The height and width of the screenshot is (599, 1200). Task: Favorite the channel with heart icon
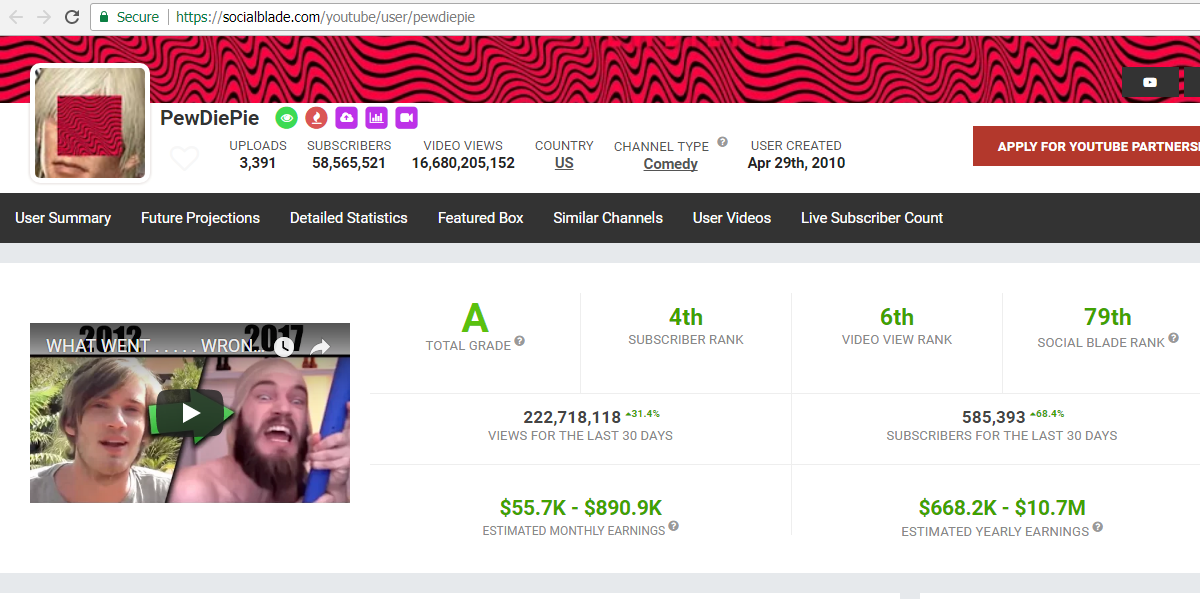click(x=184, y=158)
